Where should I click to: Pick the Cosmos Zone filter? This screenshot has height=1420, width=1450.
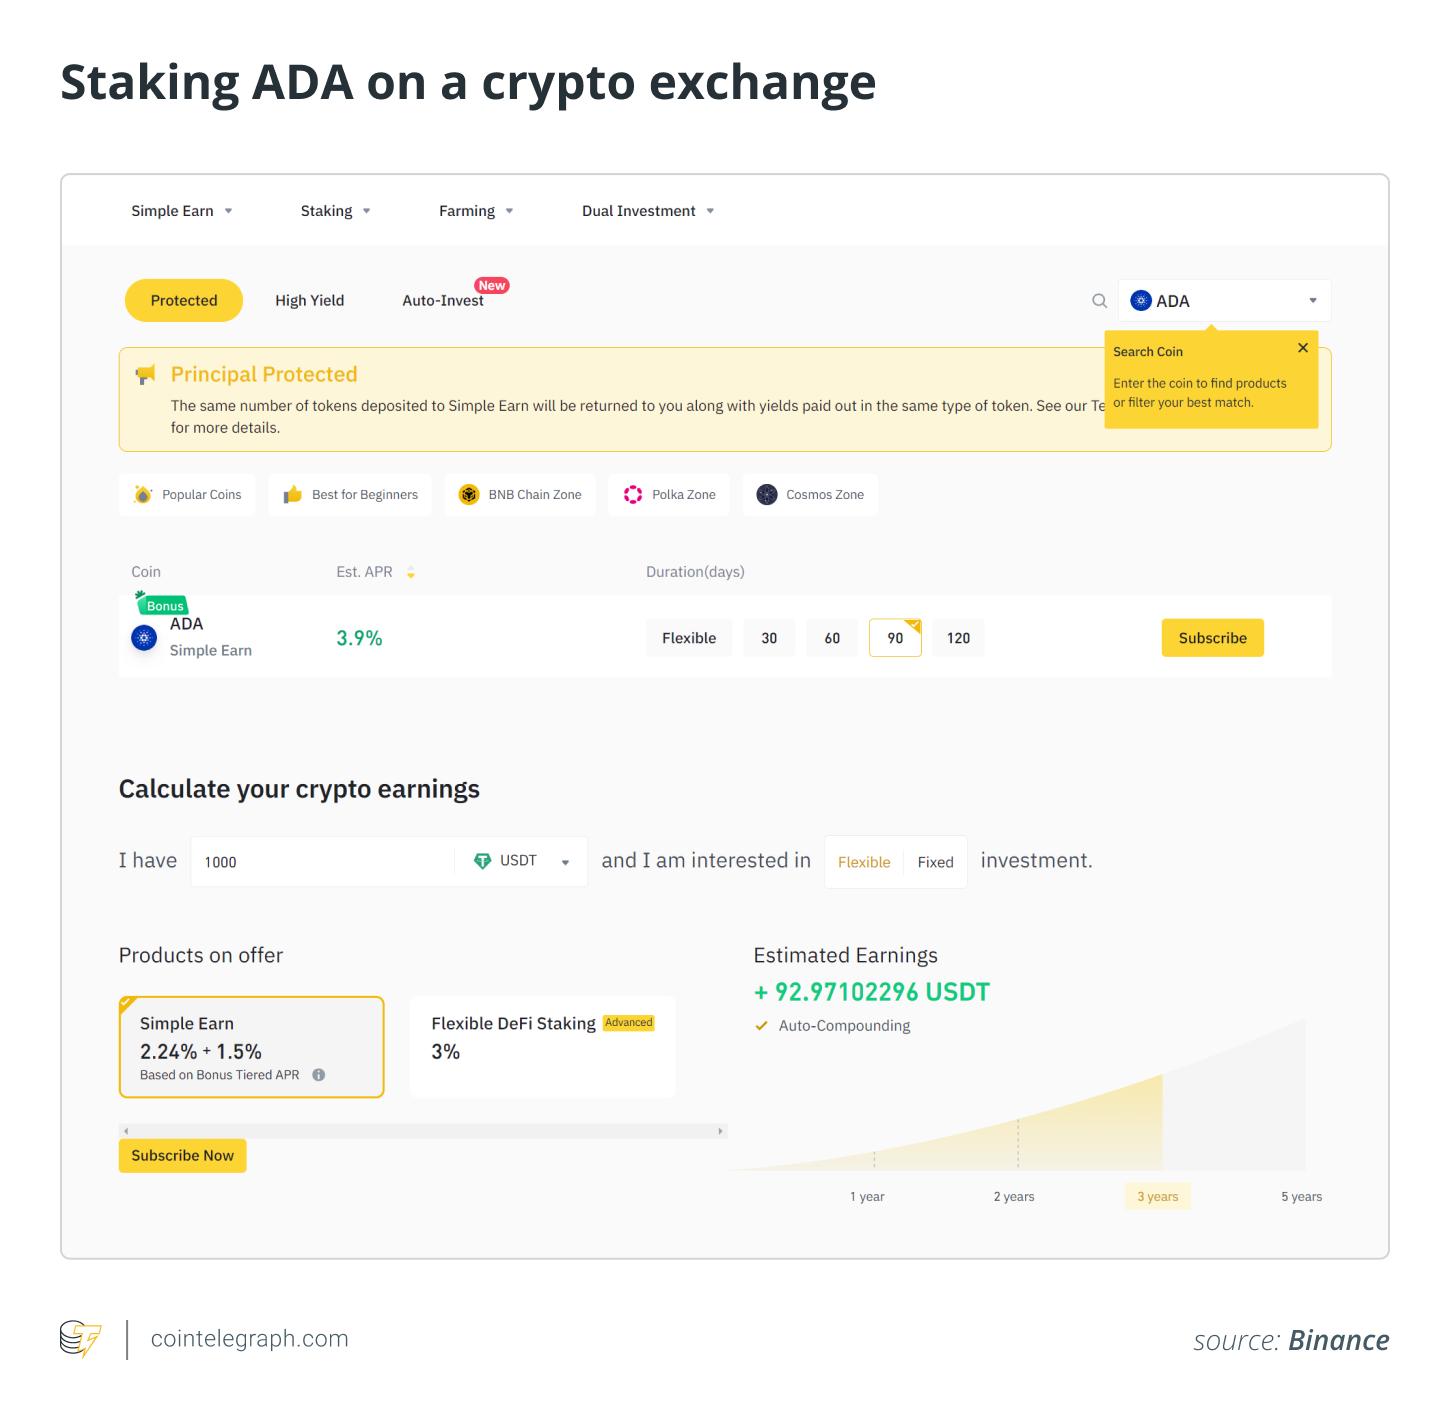point(810,494)
